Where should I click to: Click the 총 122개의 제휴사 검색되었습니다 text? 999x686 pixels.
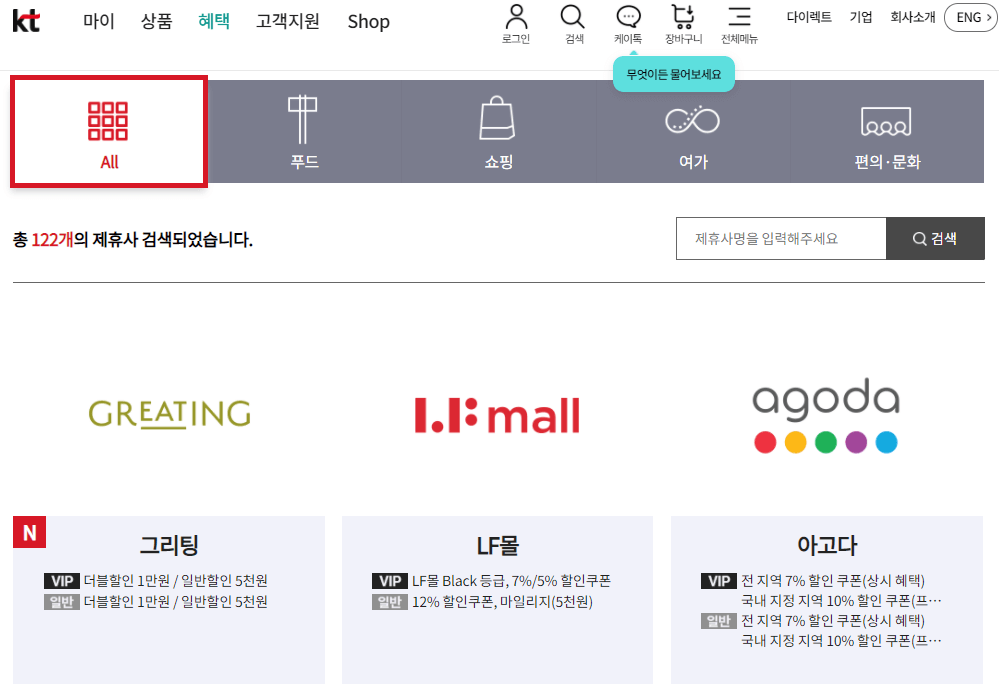[133, 239]
